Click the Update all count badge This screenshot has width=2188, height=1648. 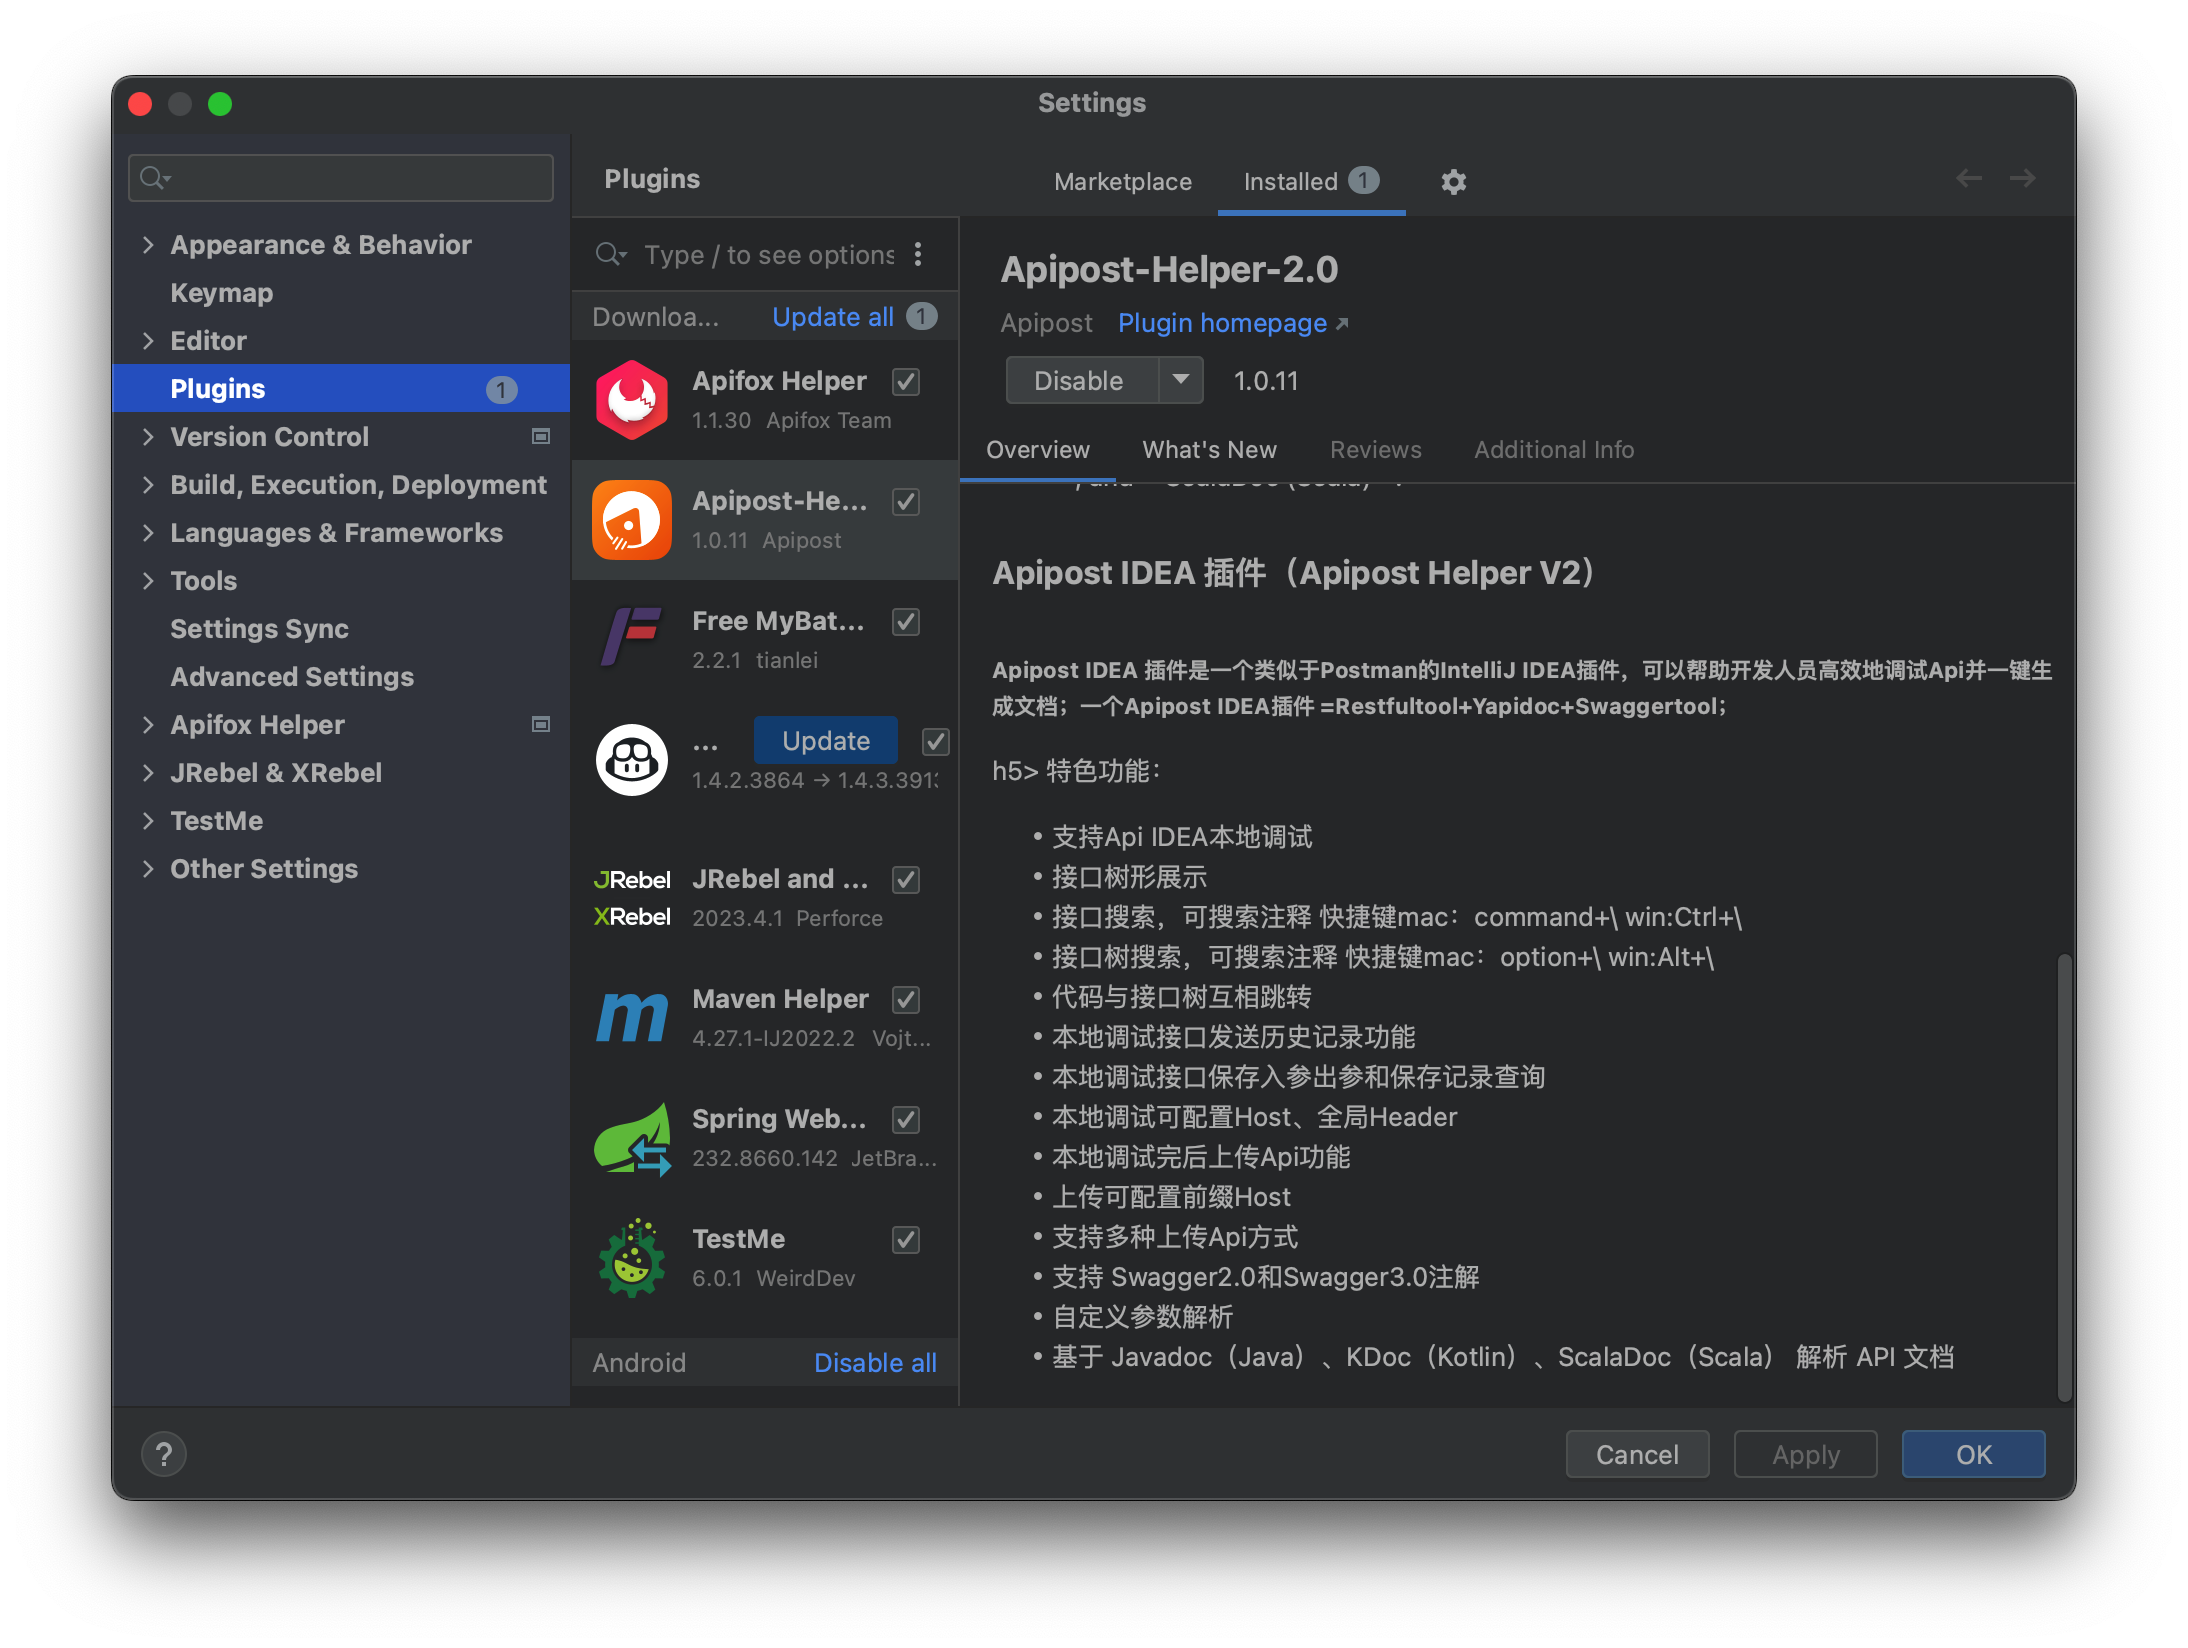(921, 317)
